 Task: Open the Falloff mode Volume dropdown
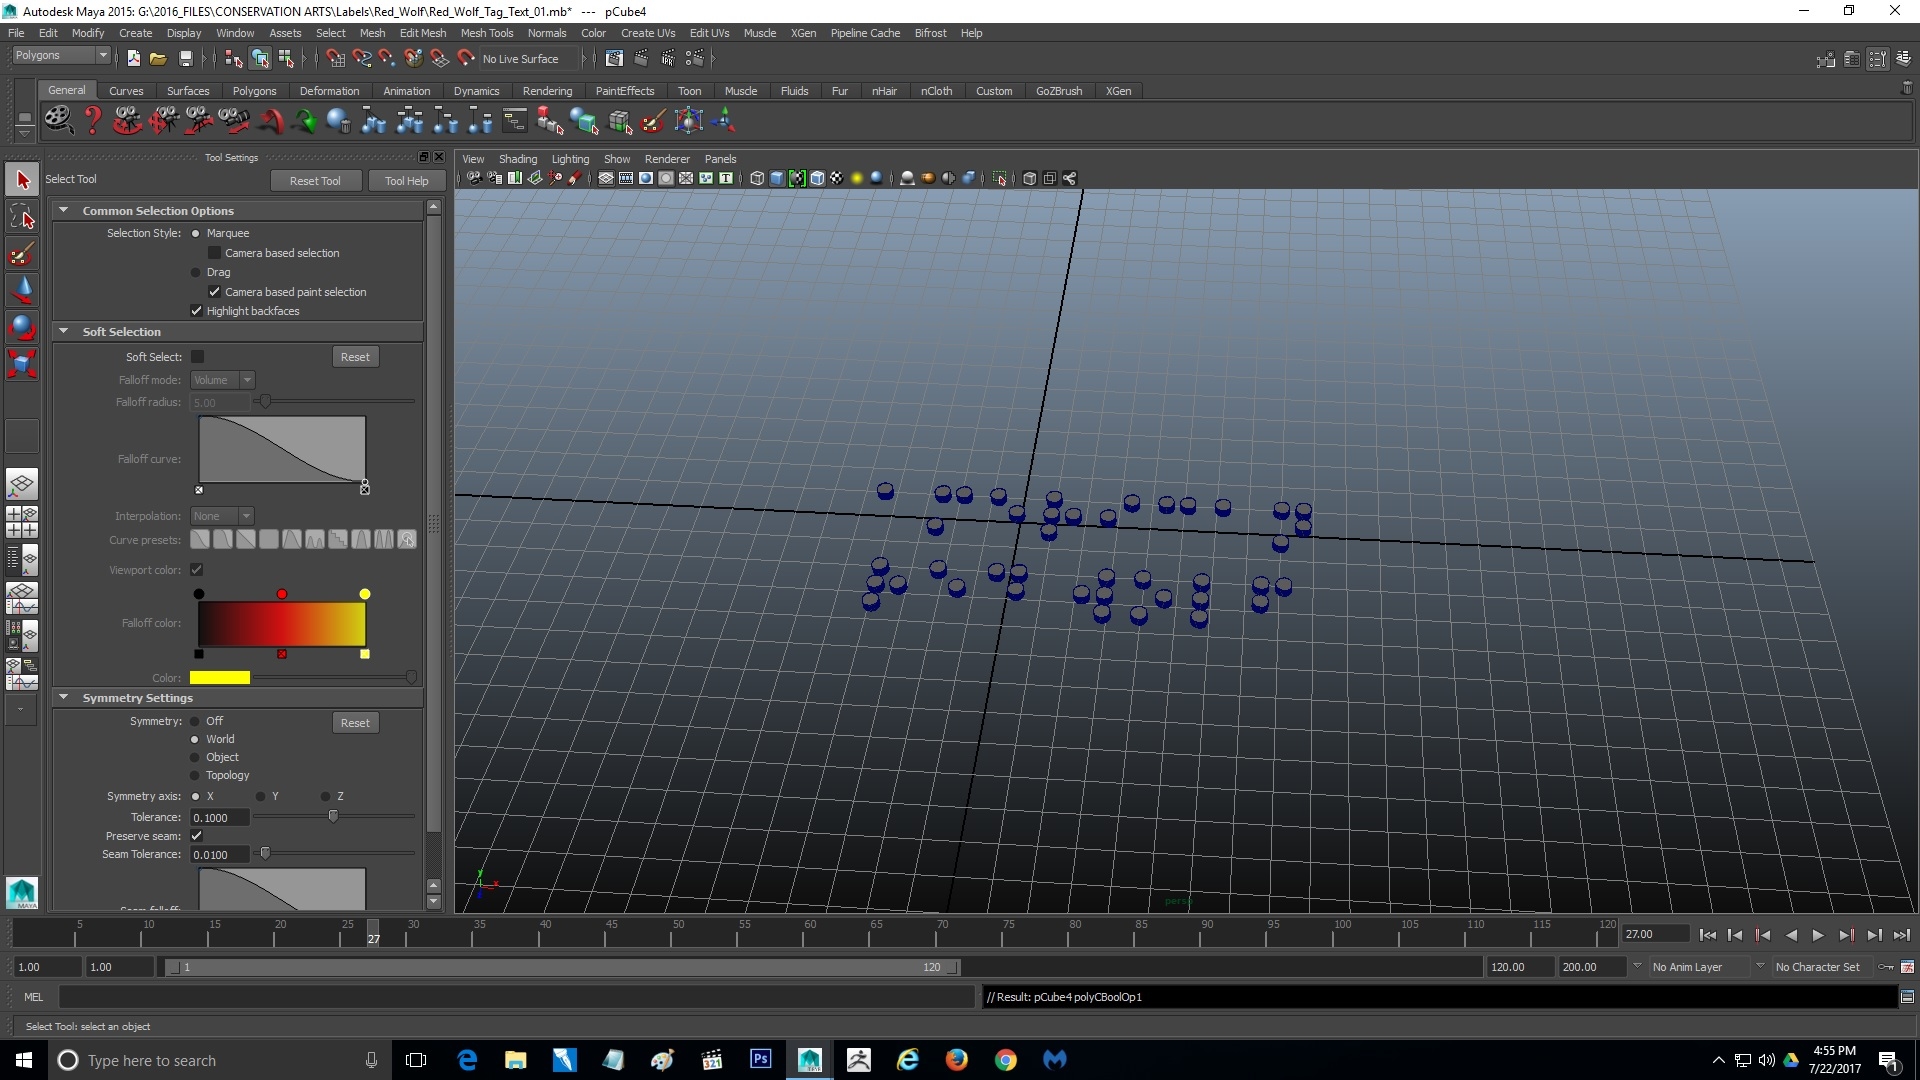222,380
